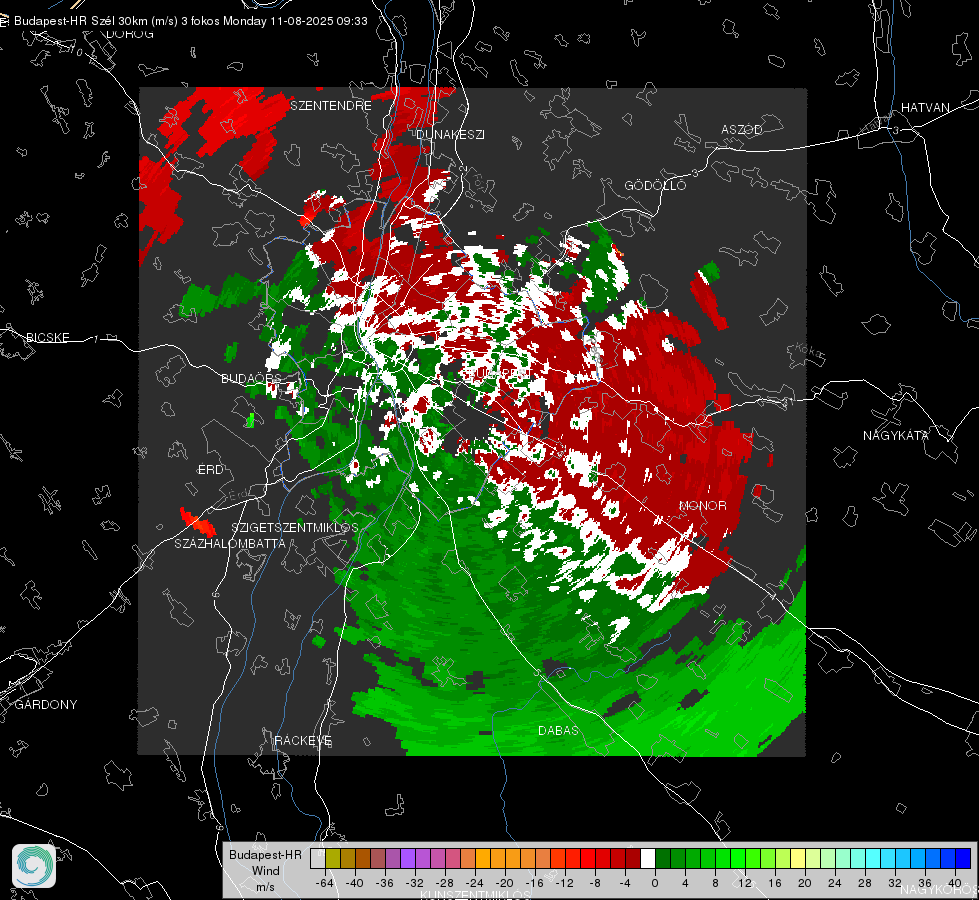Click the ÉRD city label
979x900 pixels.
coord(210,470)
